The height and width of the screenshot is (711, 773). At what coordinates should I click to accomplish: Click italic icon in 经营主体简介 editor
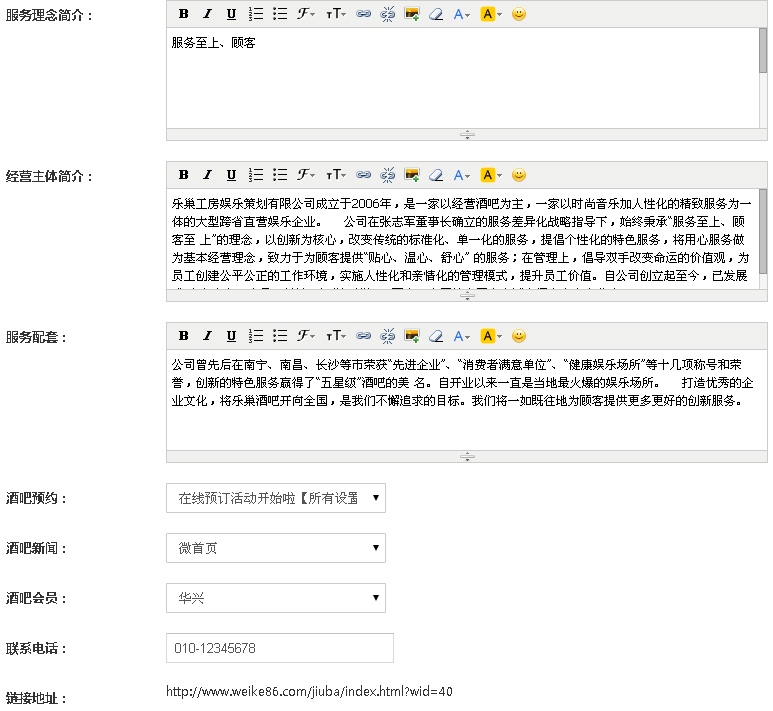pos(207,175)
